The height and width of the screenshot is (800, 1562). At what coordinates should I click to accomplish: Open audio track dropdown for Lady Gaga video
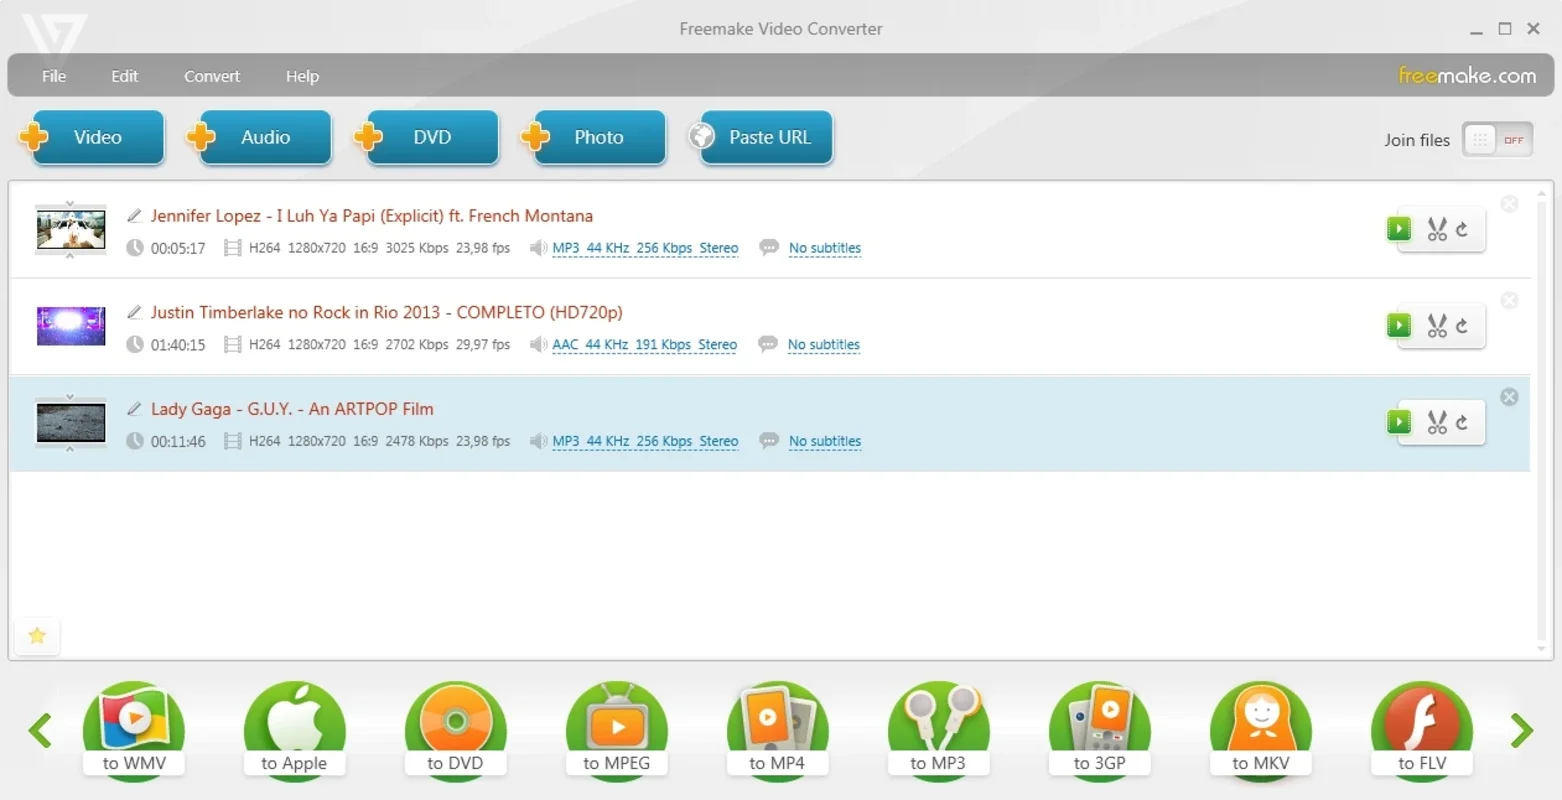(x=645, y=441)
